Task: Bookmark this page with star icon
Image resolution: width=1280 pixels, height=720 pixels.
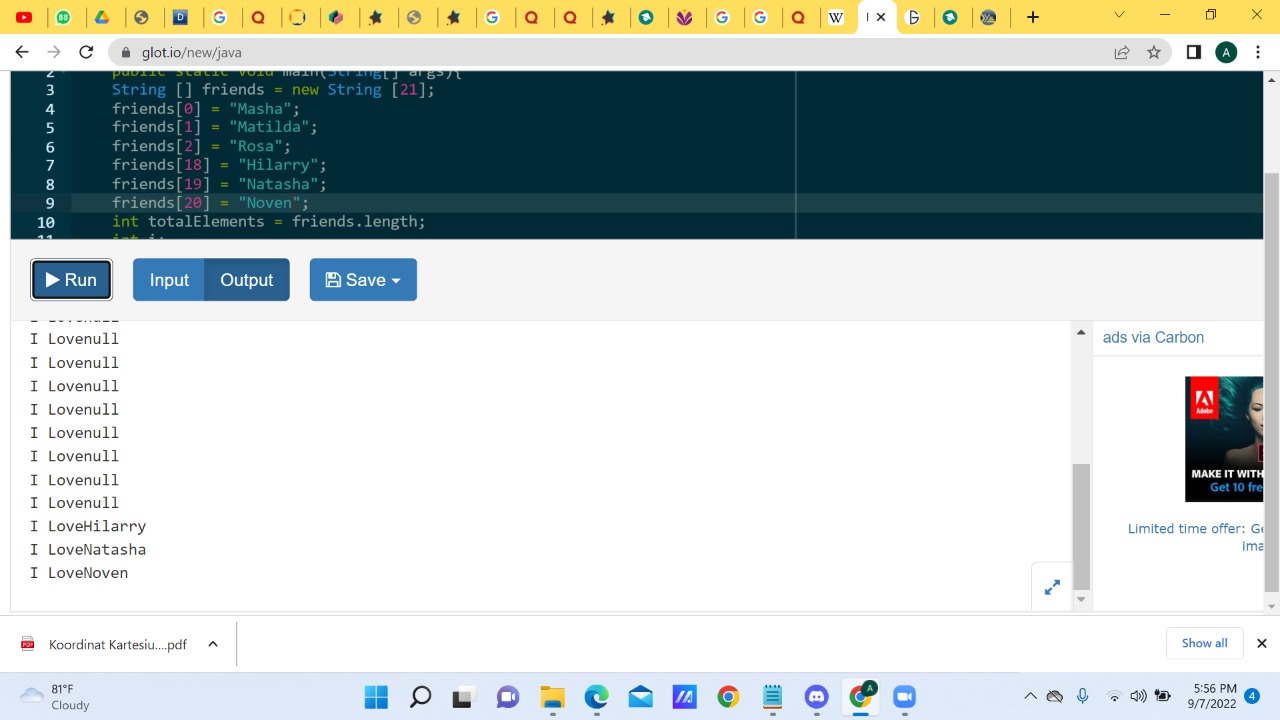Action: [1154, 52]
